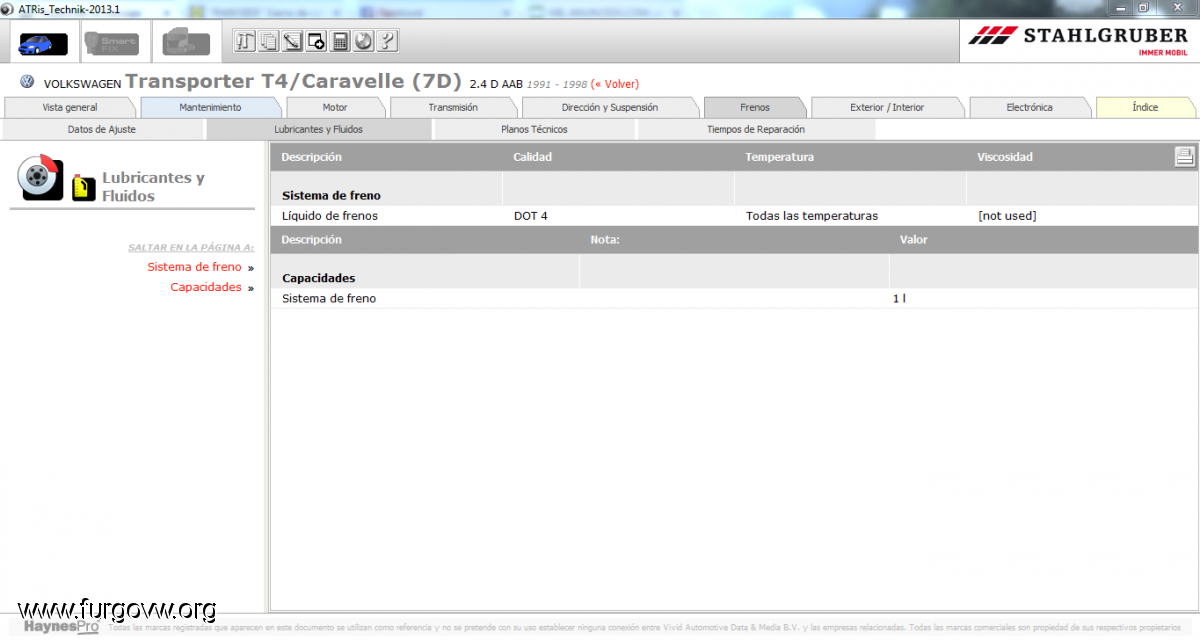Open the Exterior / Interior tab
The width and height of the screenshot is (1200, 640).
887,107
